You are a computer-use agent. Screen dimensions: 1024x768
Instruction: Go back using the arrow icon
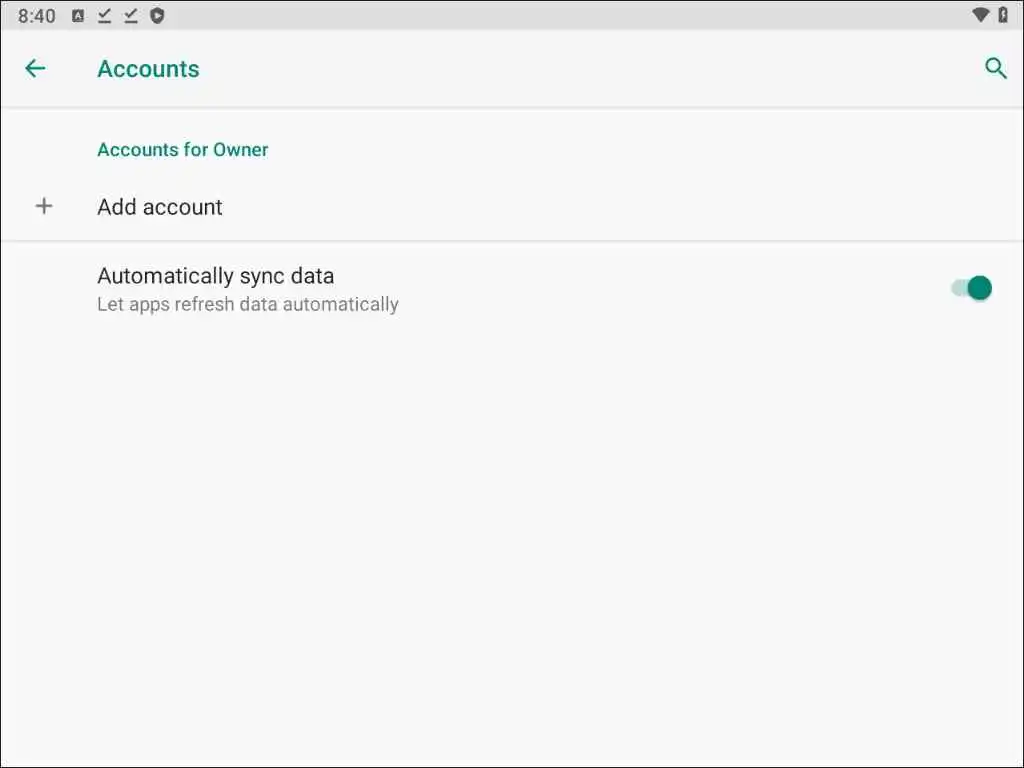click(x=35, y=68)
